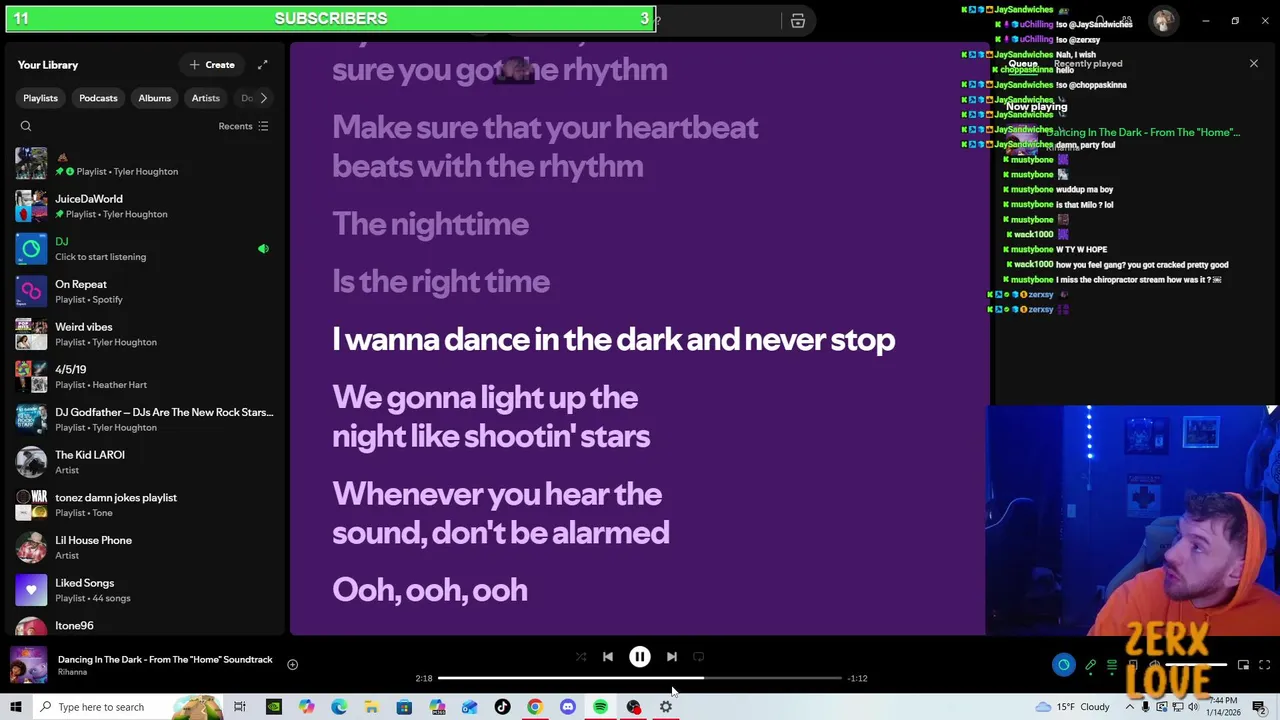Expand Your Library to full view
This screenshot has height=720, width=1280.
click(262, 65)
